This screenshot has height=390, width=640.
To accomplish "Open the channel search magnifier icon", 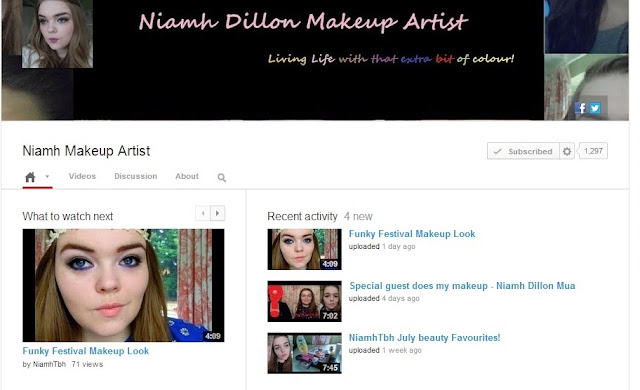I will pyautogui.click(x=222, y=177).
